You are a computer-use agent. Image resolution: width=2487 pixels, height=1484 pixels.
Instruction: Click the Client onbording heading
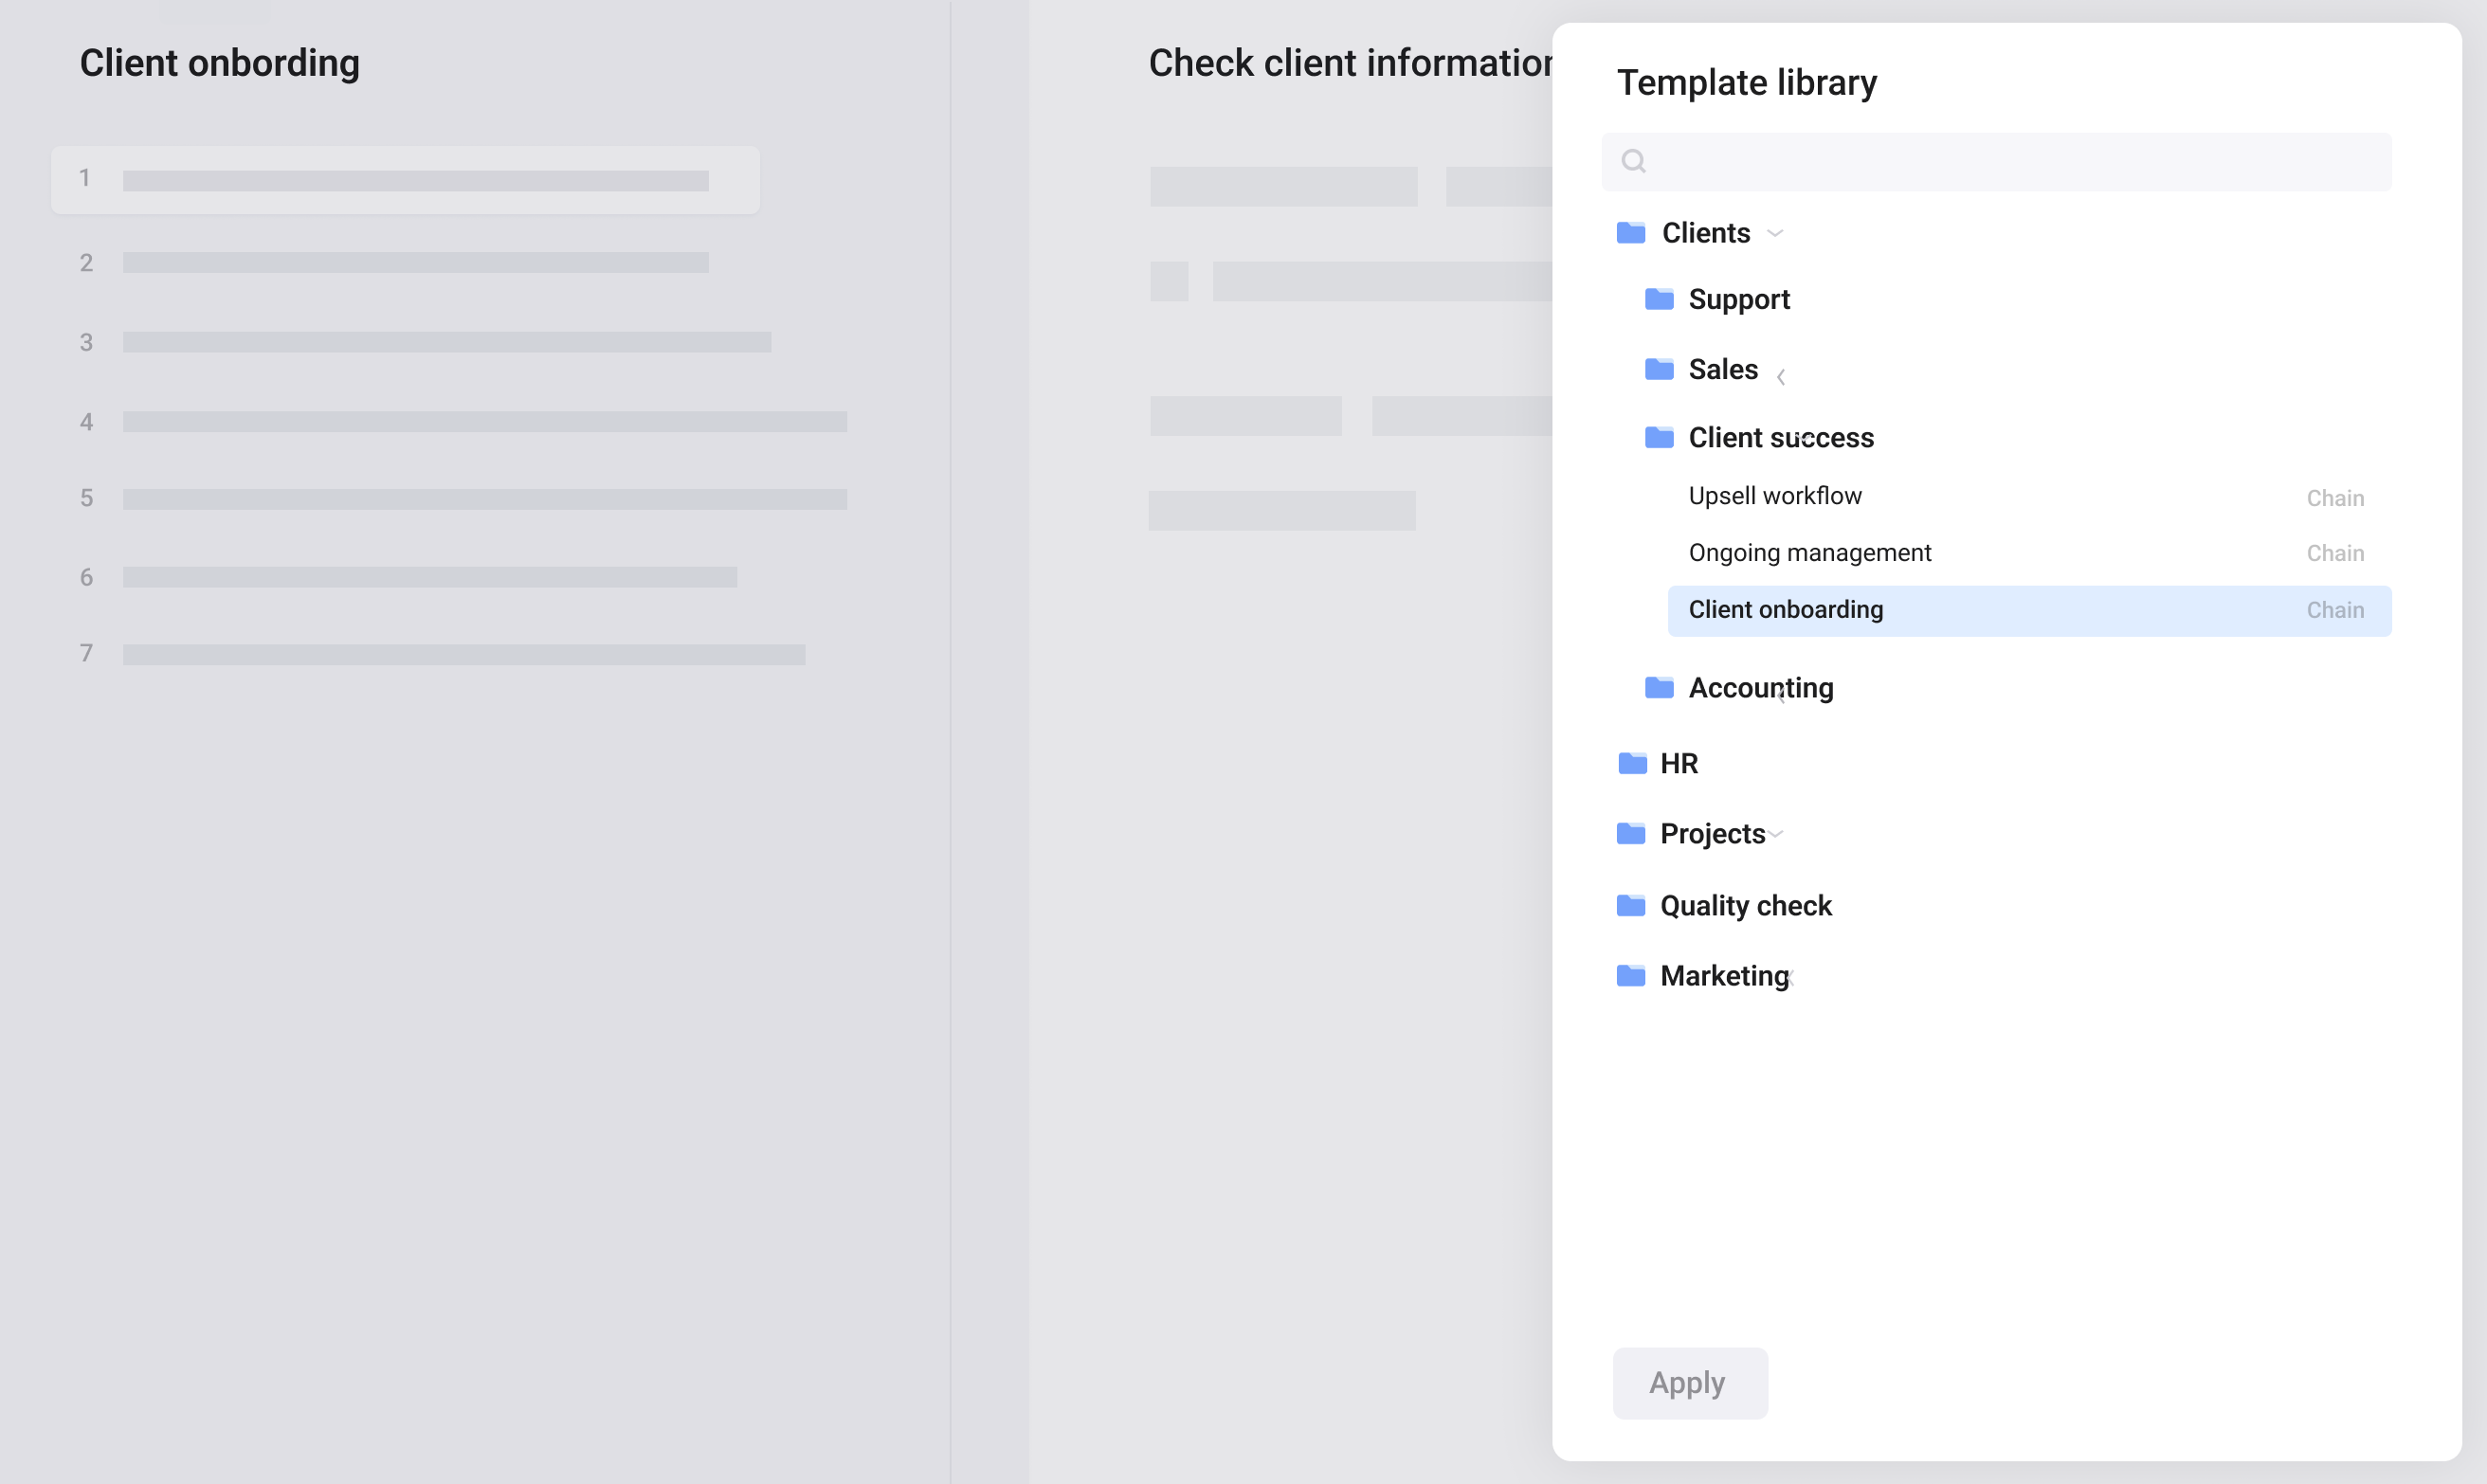(x=219, y=64)
